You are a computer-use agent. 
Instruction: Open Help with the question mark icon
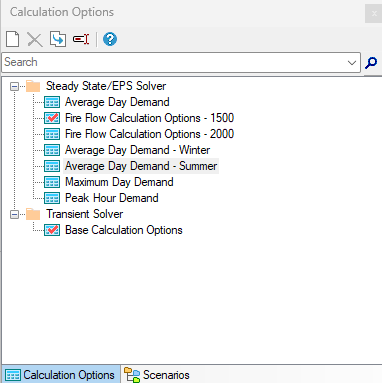(110, 39)
